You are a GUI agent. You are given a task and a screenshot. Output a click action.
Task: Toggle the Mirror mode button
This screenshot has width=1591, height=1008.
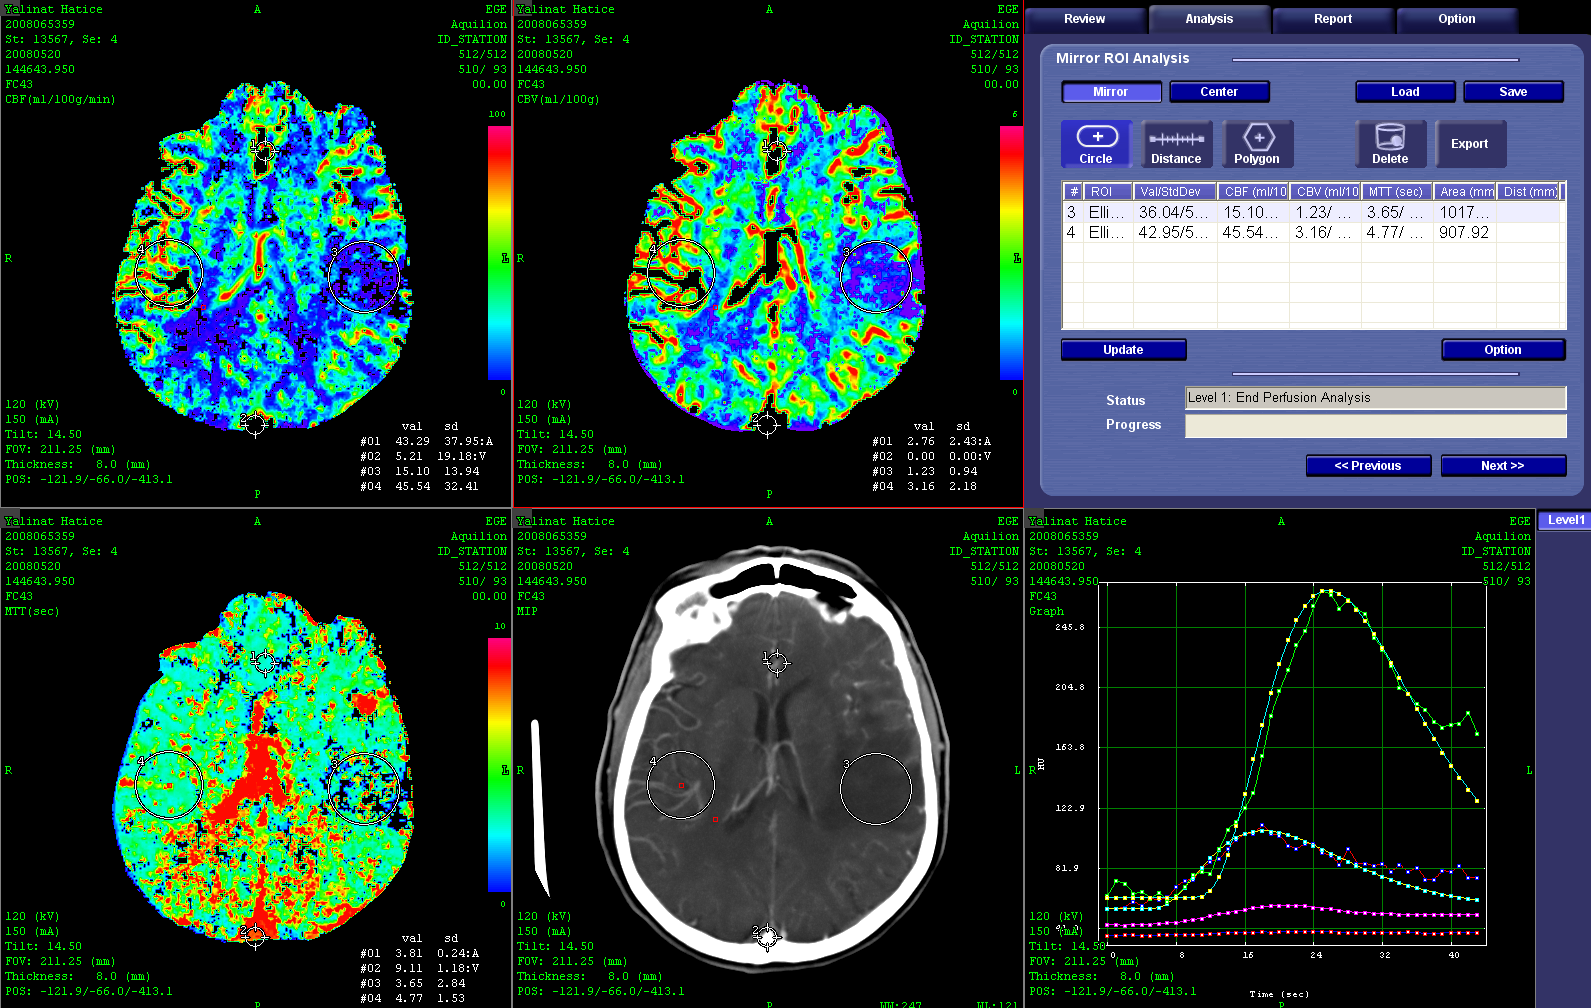1111,92
